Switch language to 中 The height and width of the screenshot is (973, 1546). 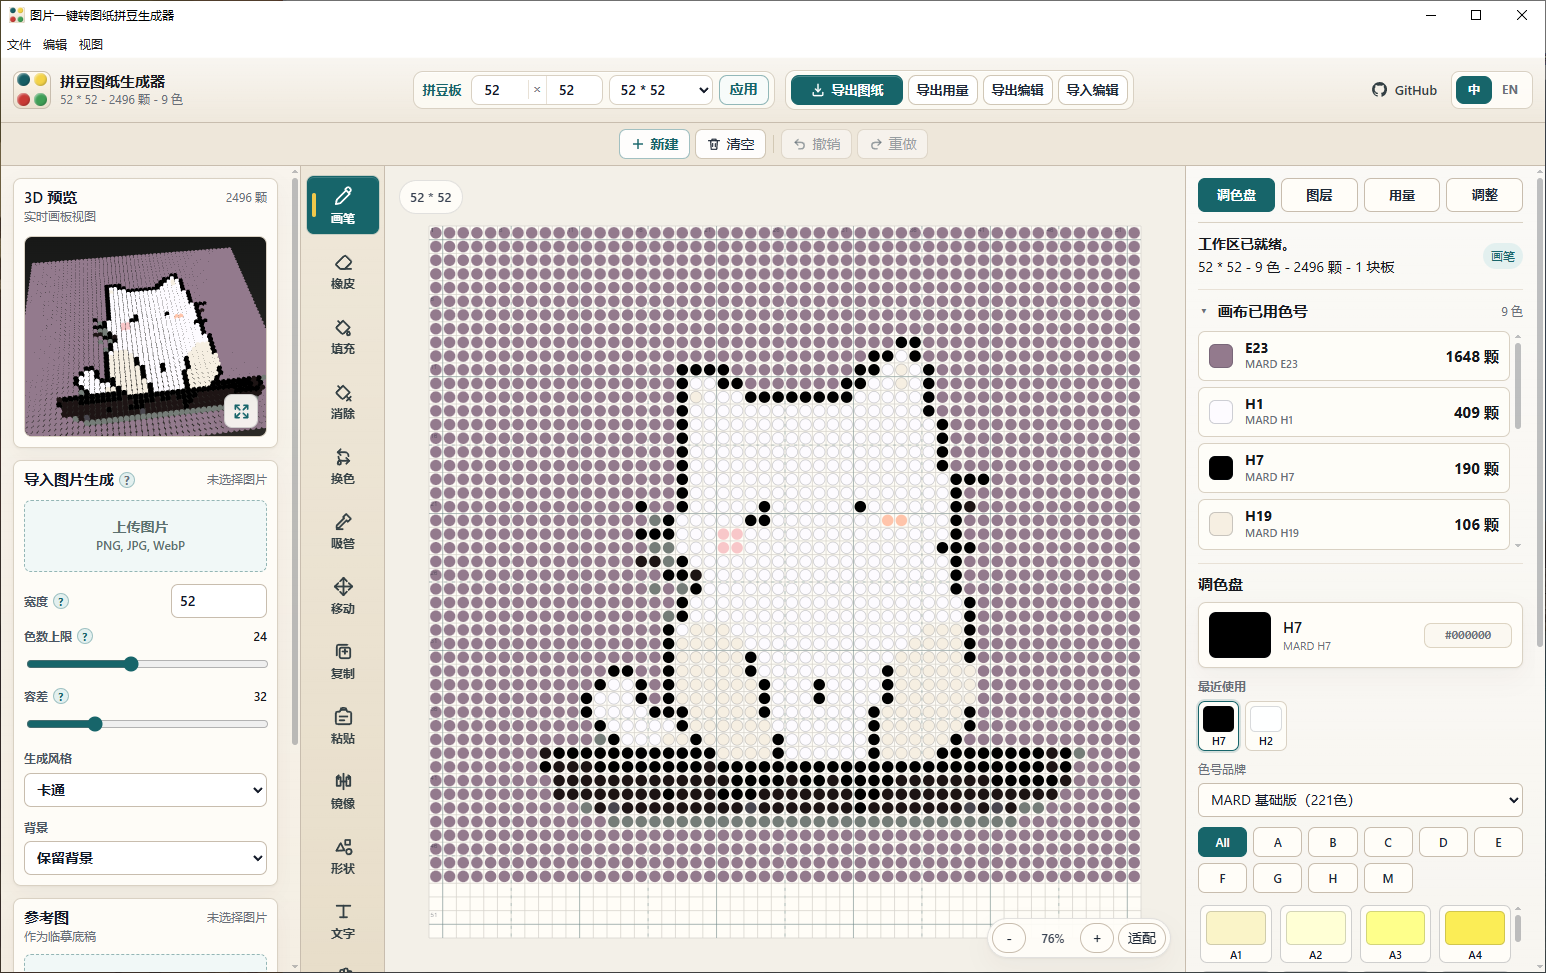[1474, 90]
